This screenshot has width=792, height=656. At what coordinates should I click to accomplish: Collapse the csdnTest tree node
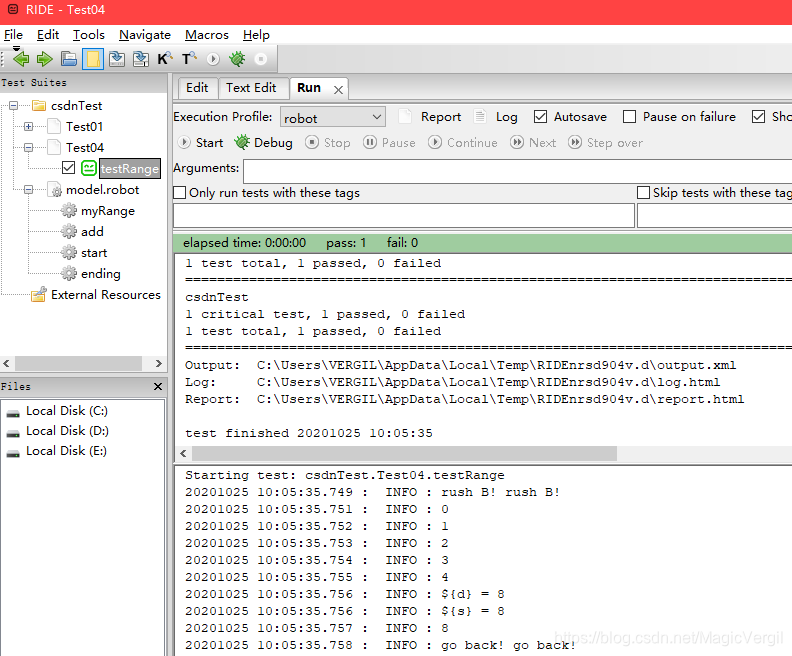(x=14, y=106)
